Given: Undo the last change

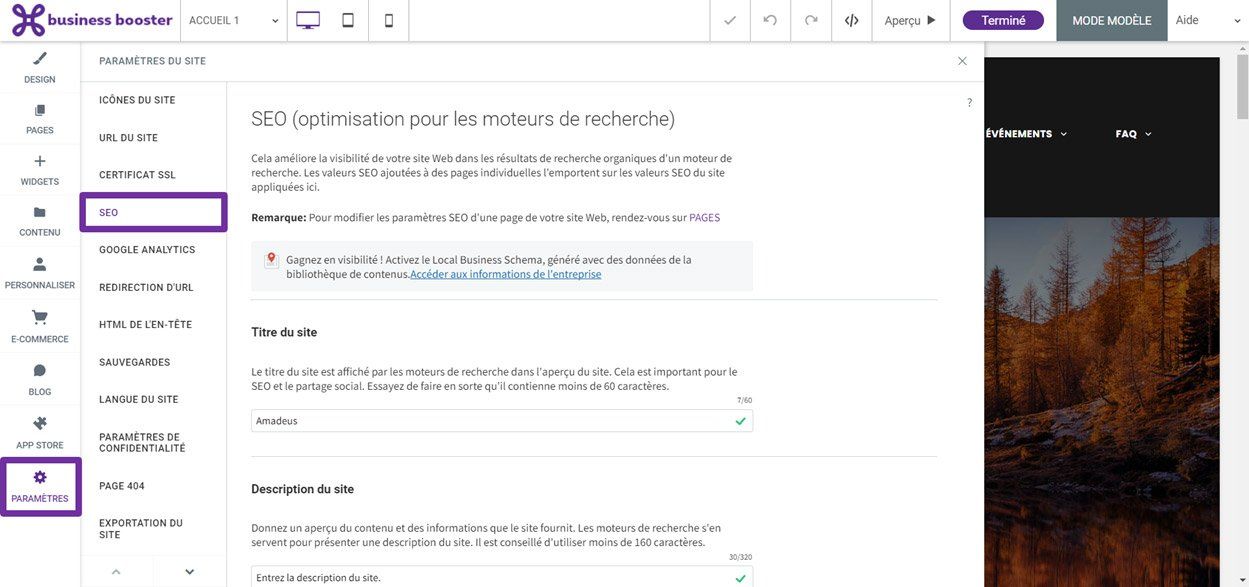Looking at the screenshot, I should pos(770,20).
